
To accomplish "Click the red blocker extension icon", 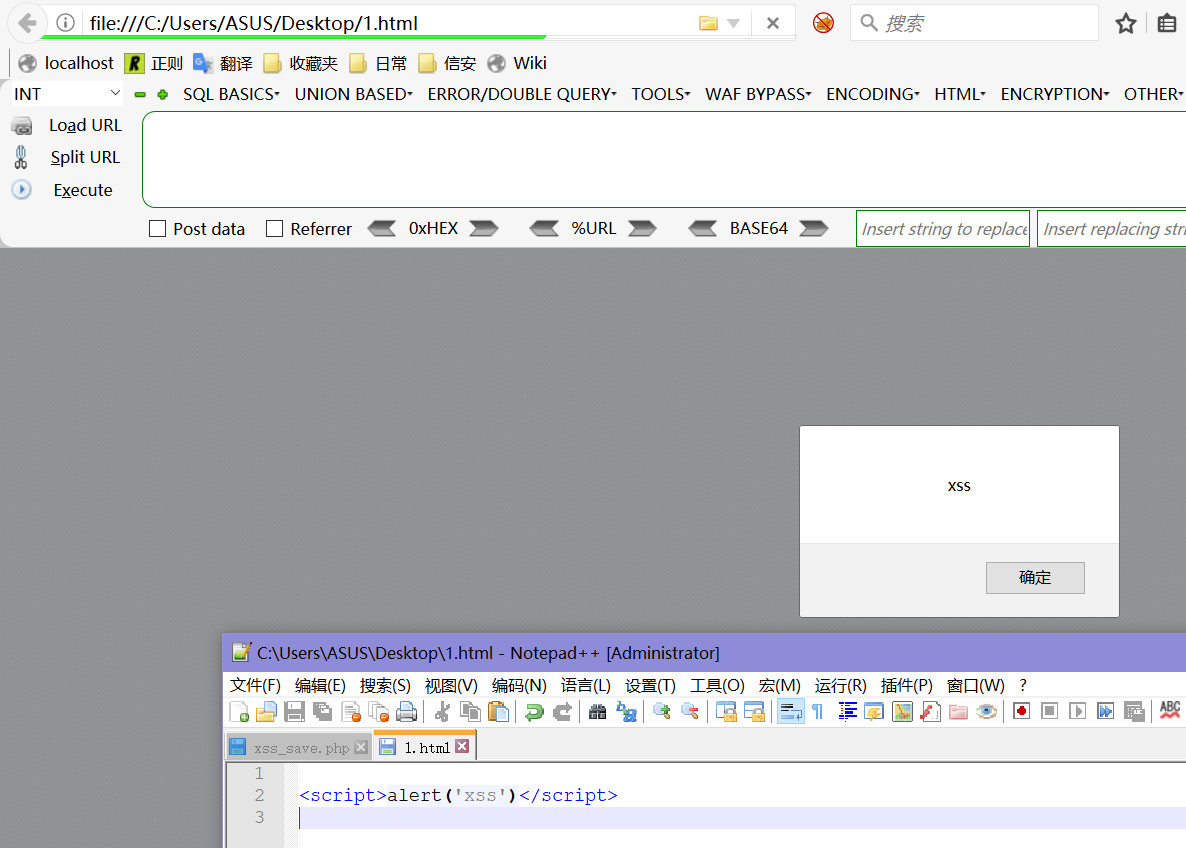I will (x=823, y=23).
